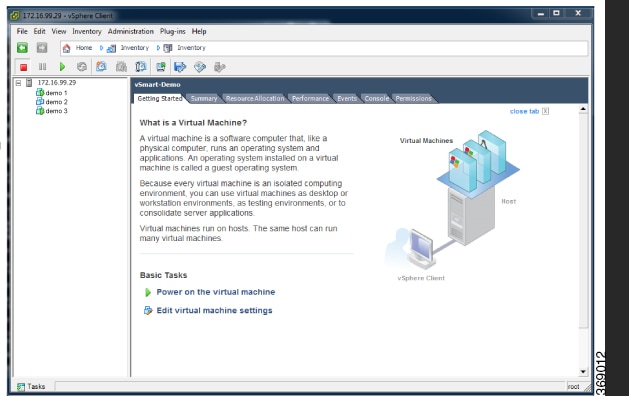This screenshot has width=629, height=396.
Task: Open the Tasks panel in status bar
Action: pyautogui.click(x=31, y=386)
